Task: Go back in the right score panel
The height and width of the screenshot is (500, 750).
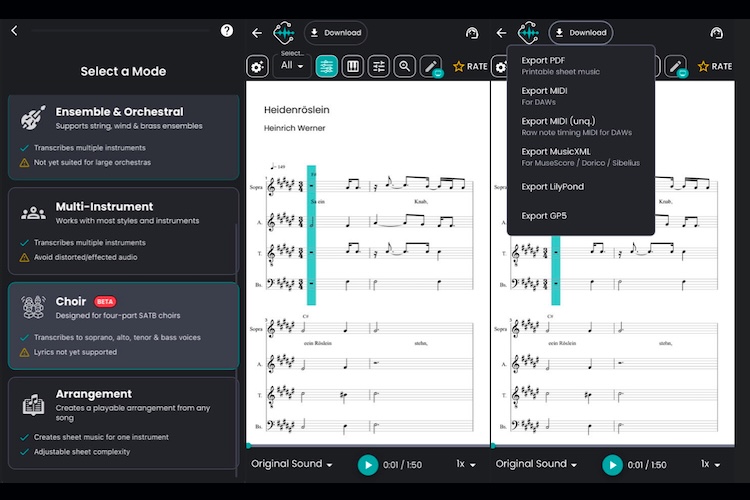Action: point(501,33)
